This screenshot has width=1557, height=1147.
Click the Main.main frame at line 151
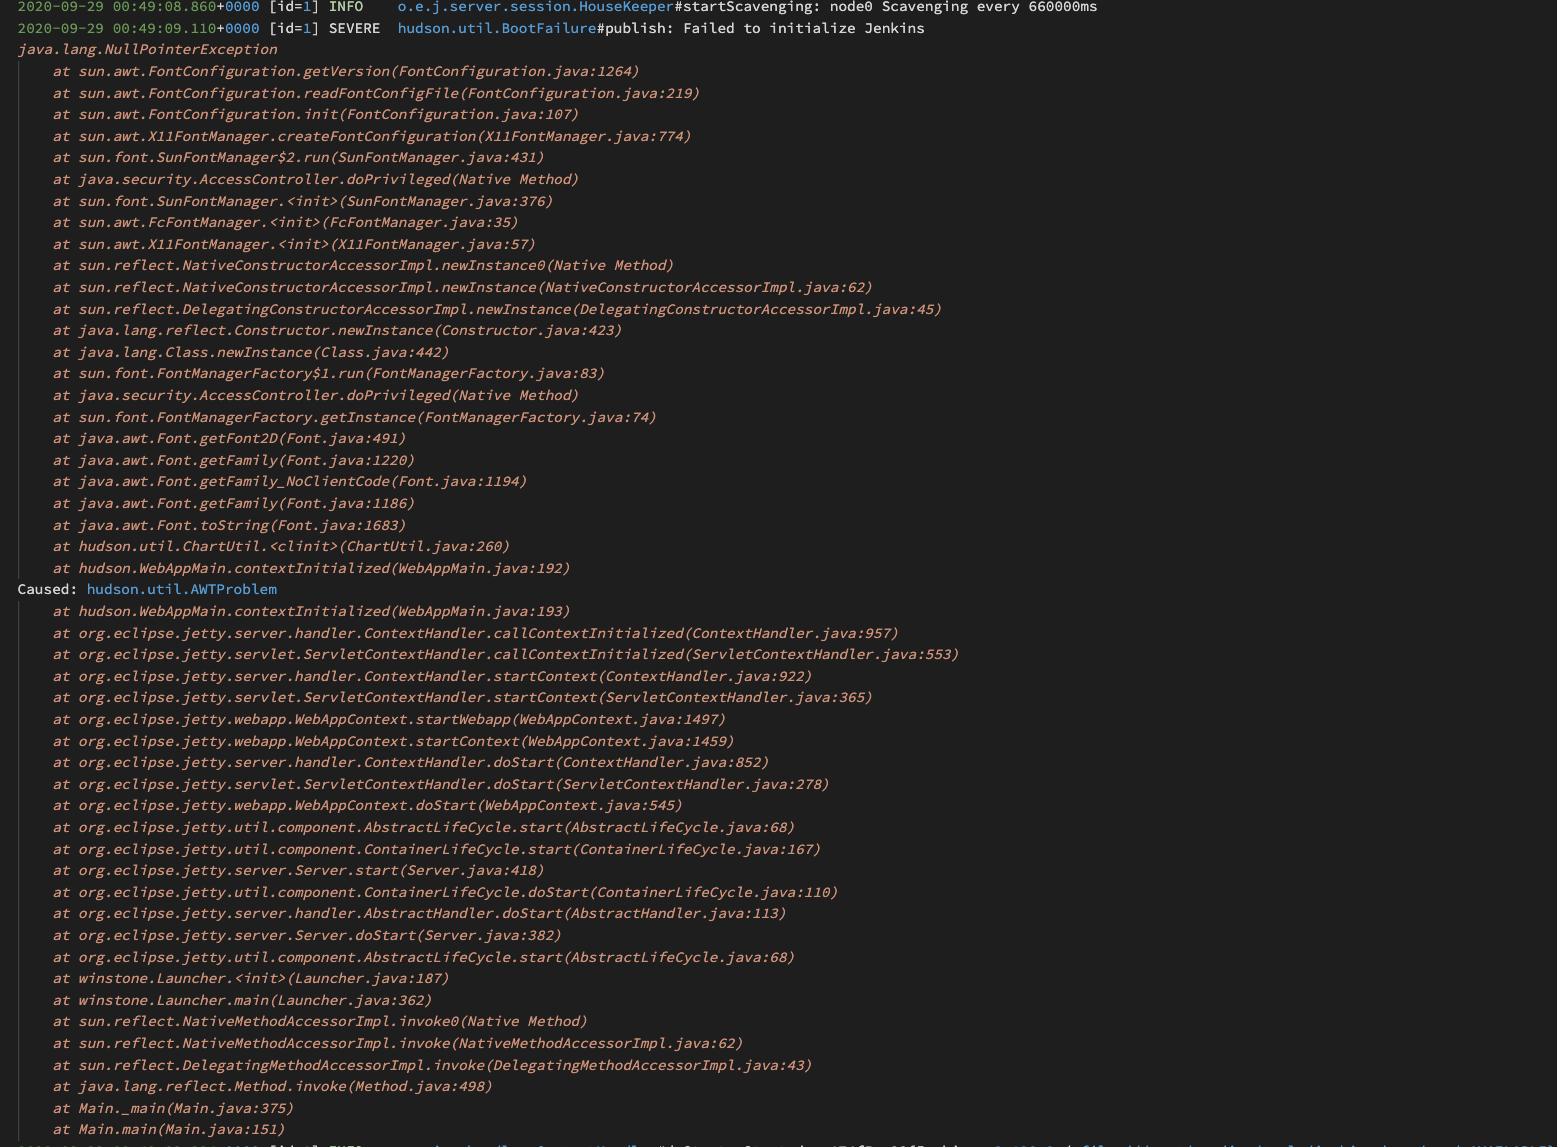(x=169, y=1129)
